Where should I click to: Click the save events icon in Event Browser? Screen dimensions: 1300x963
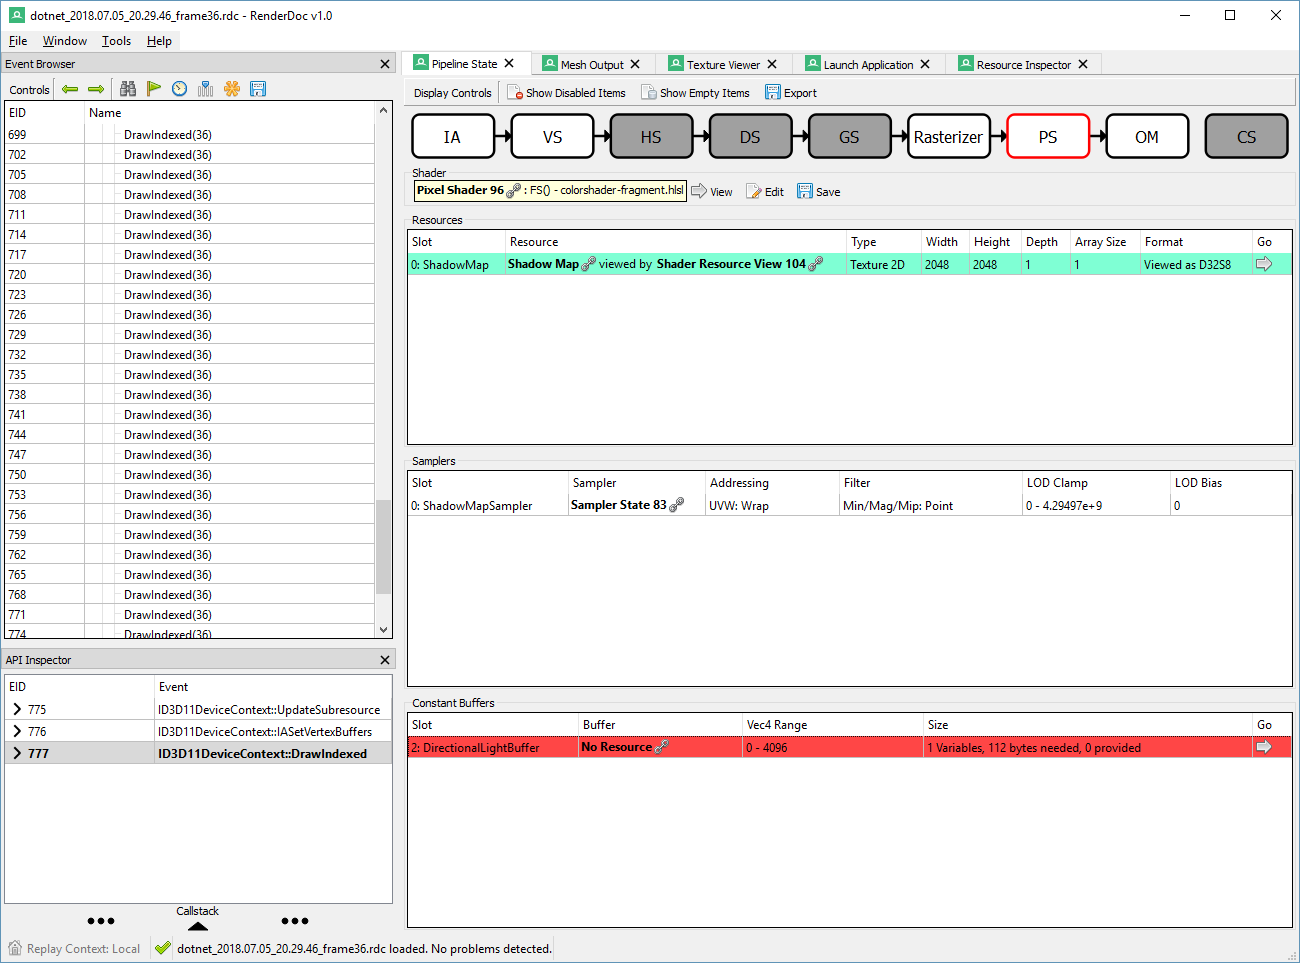[x=258, y=89]
